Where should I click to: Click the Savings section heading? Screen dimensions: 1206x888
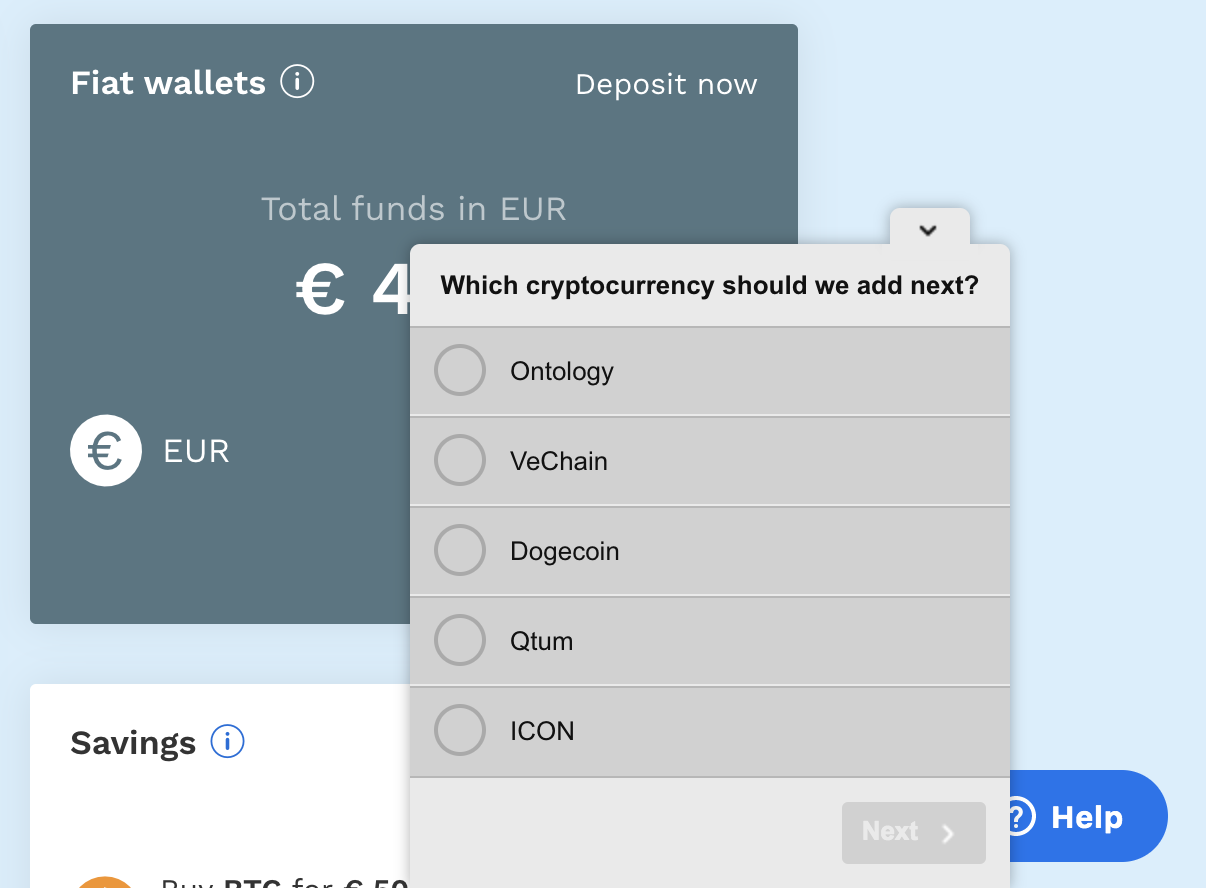(133, 743)
